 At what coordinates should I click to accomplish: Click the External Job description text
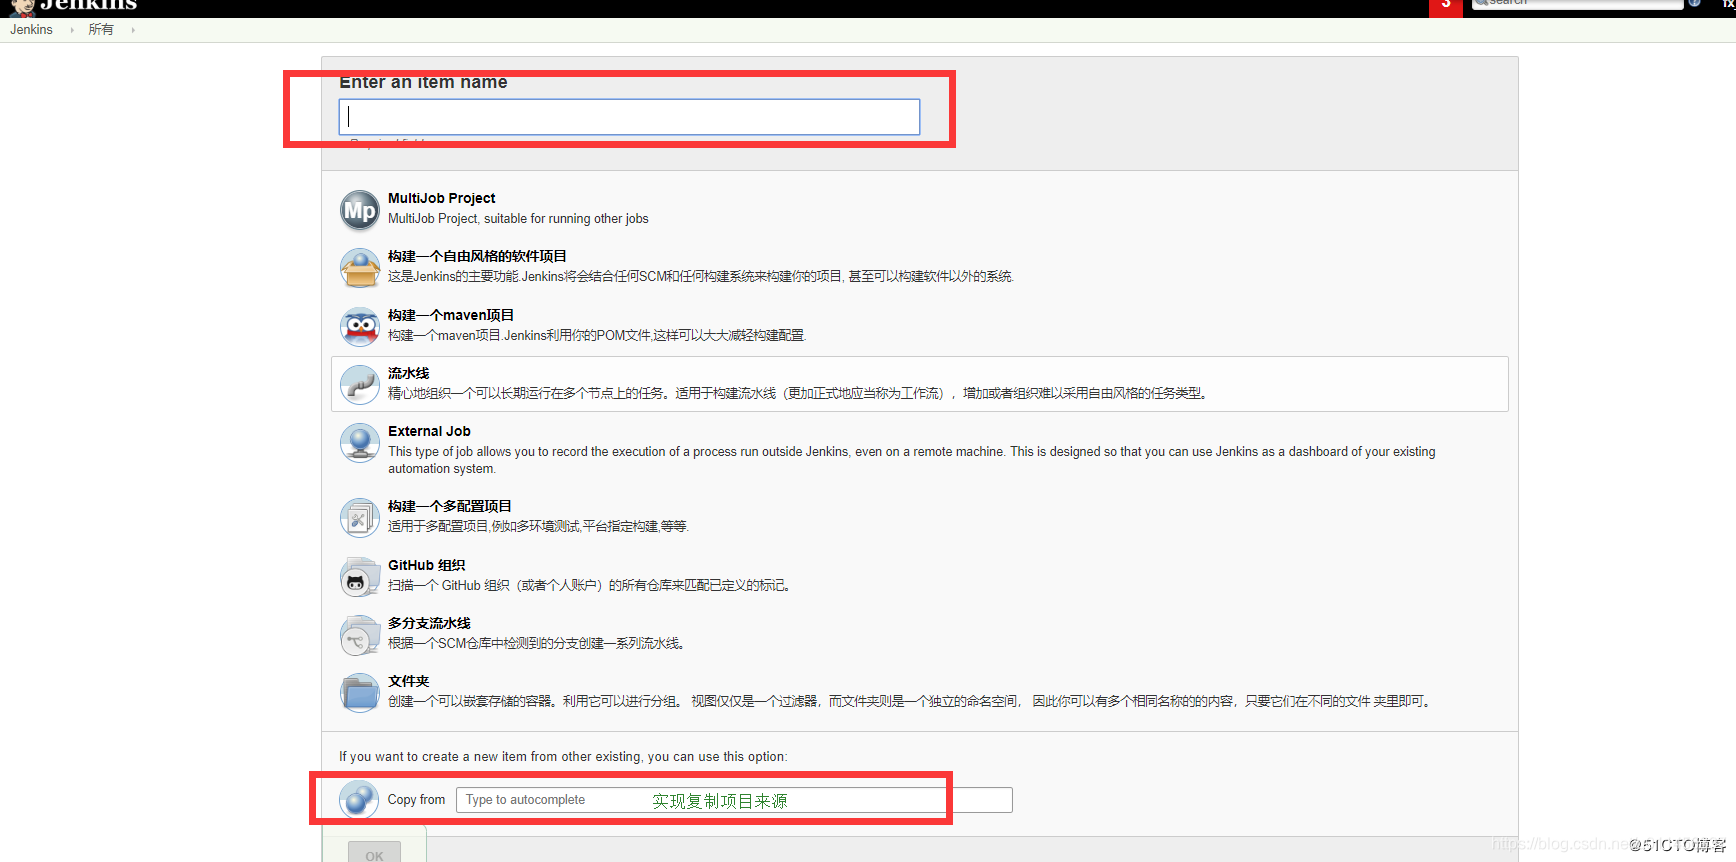911,460
